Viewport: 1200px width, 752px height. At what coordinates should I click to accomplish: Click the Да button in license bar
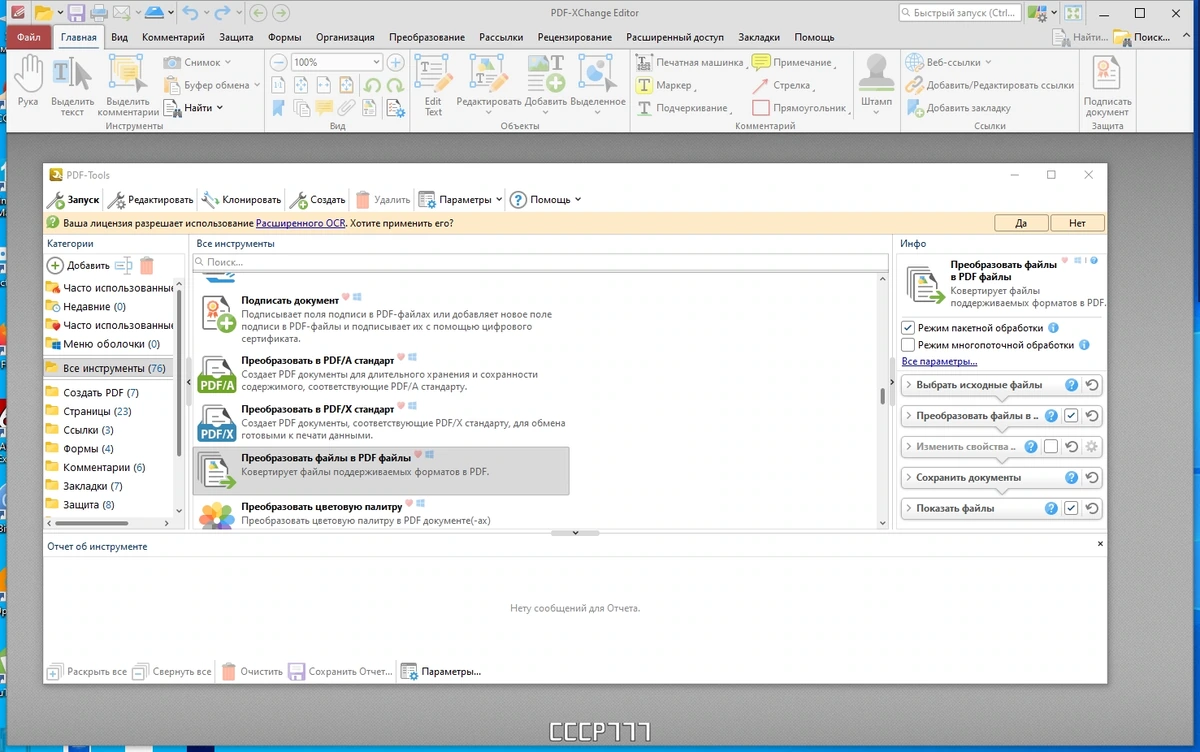pos(1021,223)
